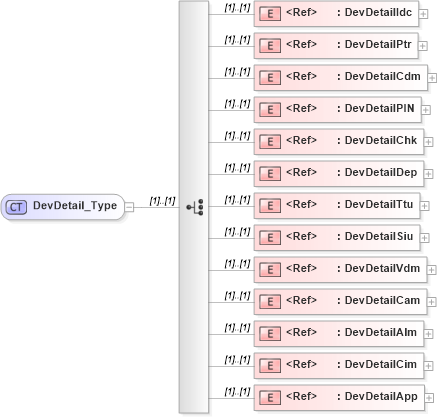The image size is (437, 417).
Task: Click the [1]..[1] cardinality of DevDetailChk
Action: tap(237, 136)
